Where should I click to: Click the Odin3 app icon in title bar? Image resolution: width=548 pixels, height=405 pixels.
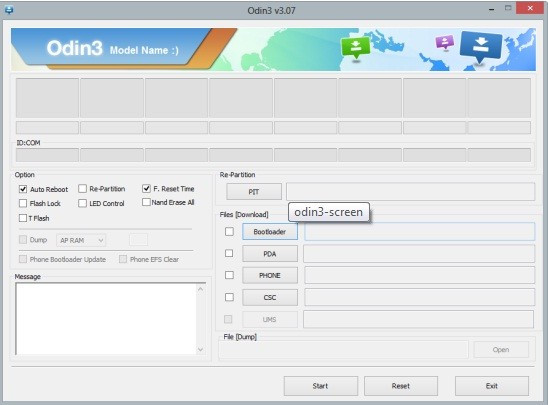tap(9, 10)
